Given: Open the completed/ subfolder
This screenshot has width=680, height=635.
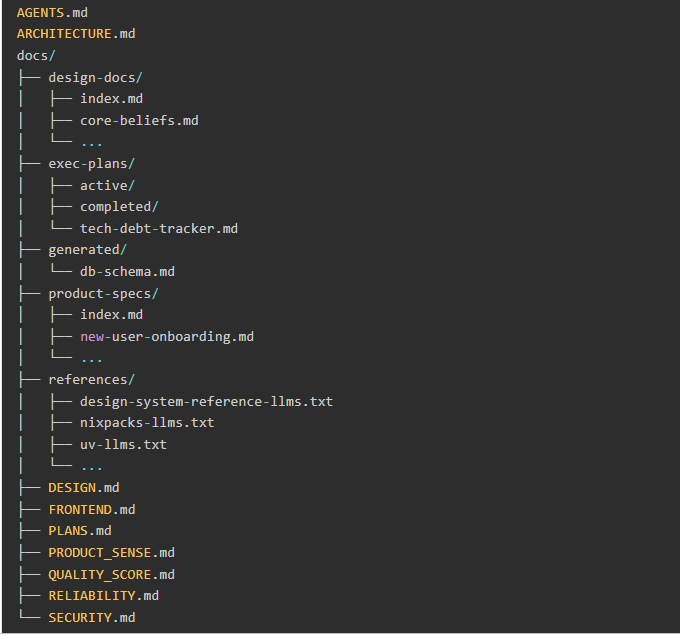Looking at the screenshot, I should pyautogui.click(x=119, y=207).
